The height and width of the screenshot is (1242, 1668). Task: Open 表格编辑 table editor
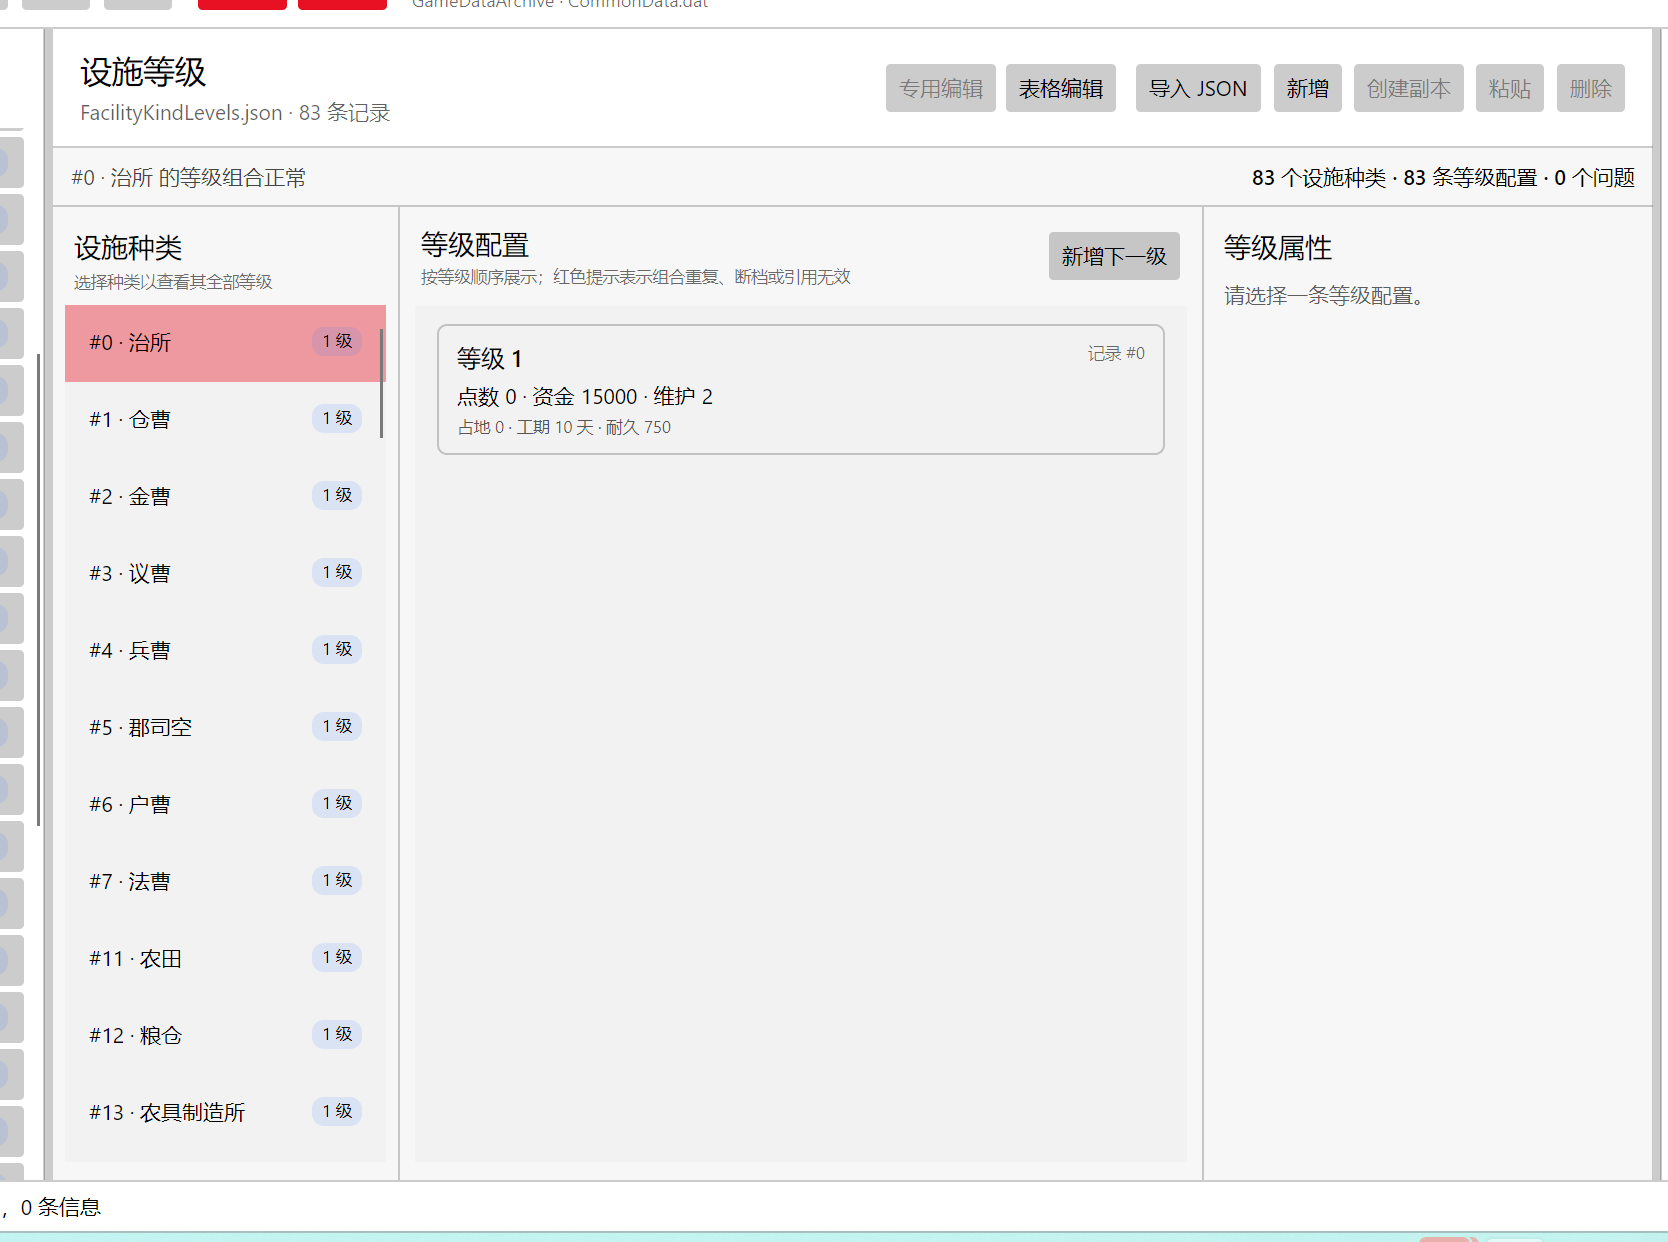pos(1060,88)
